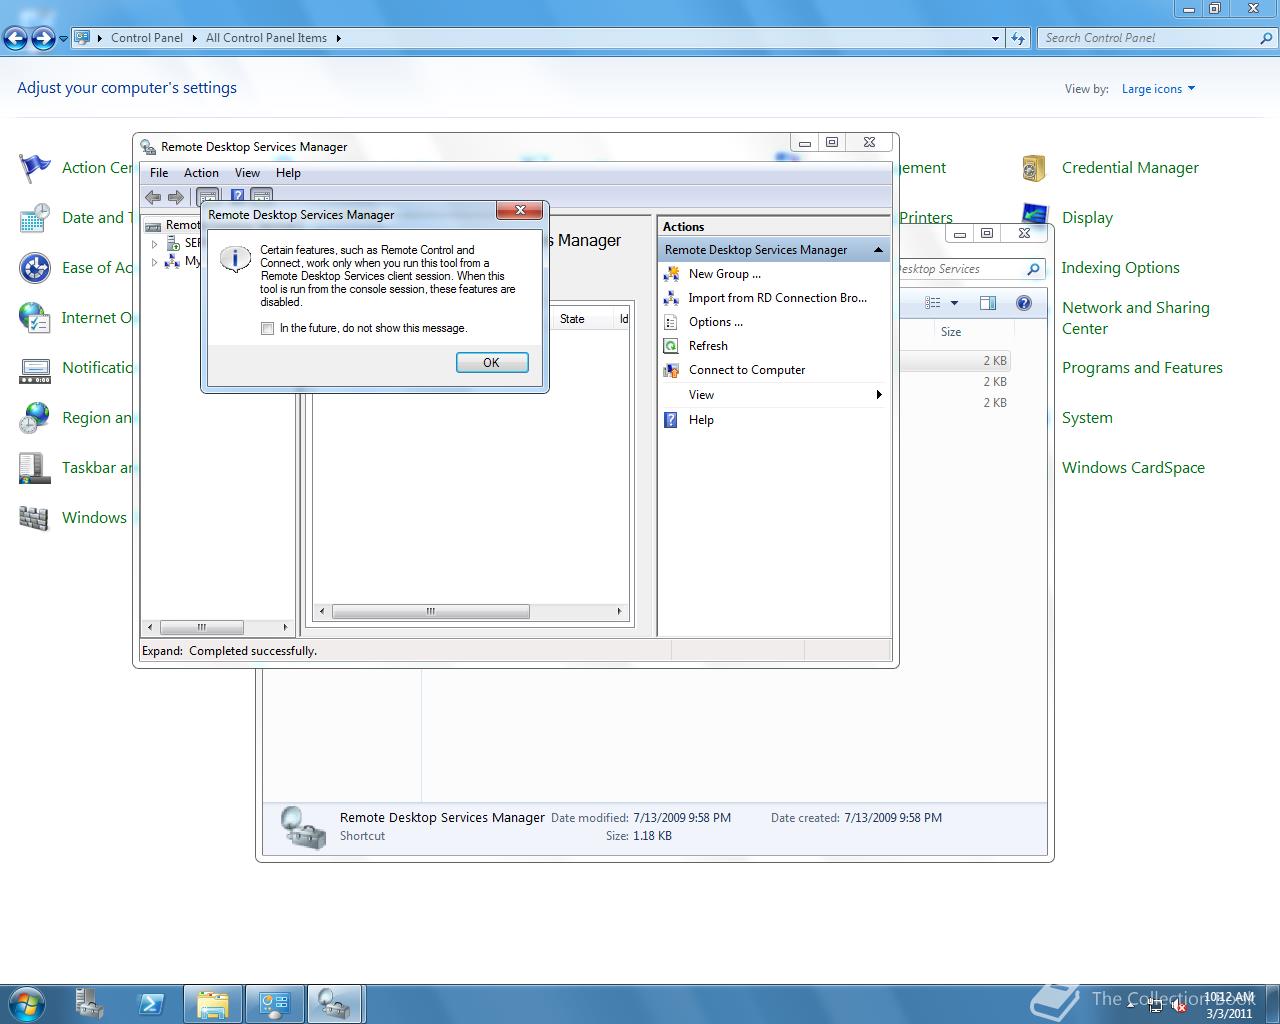Expand the View submenu arrow in Actions
The image size is (1280, 1024).
coord(879,395)
